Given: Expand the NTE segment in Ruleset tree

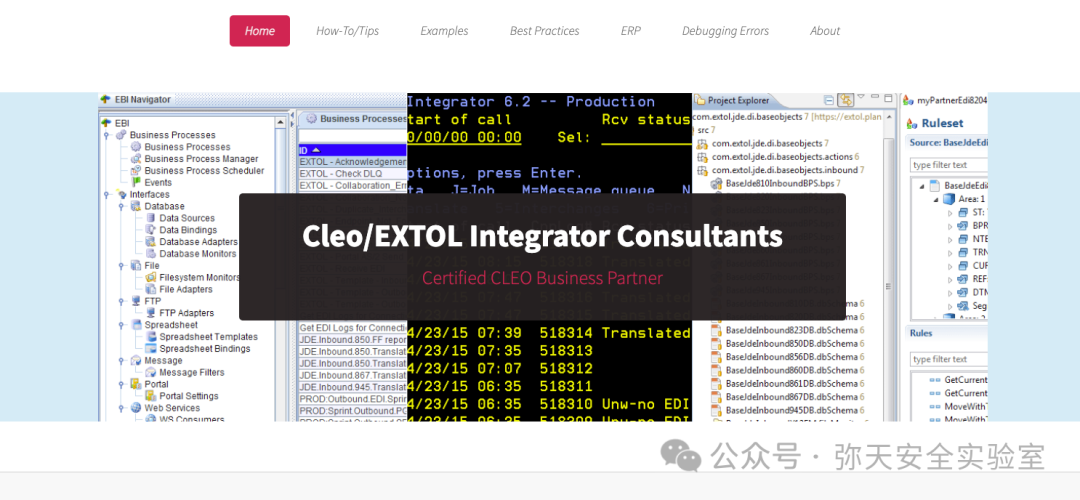Looking at the screenshot, I should [x=951, y=239].
